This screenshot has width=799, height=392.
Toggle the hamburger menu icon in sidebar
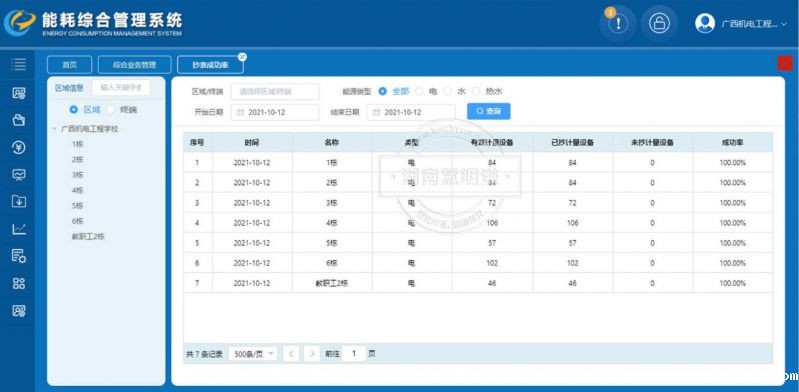(19, 64)
